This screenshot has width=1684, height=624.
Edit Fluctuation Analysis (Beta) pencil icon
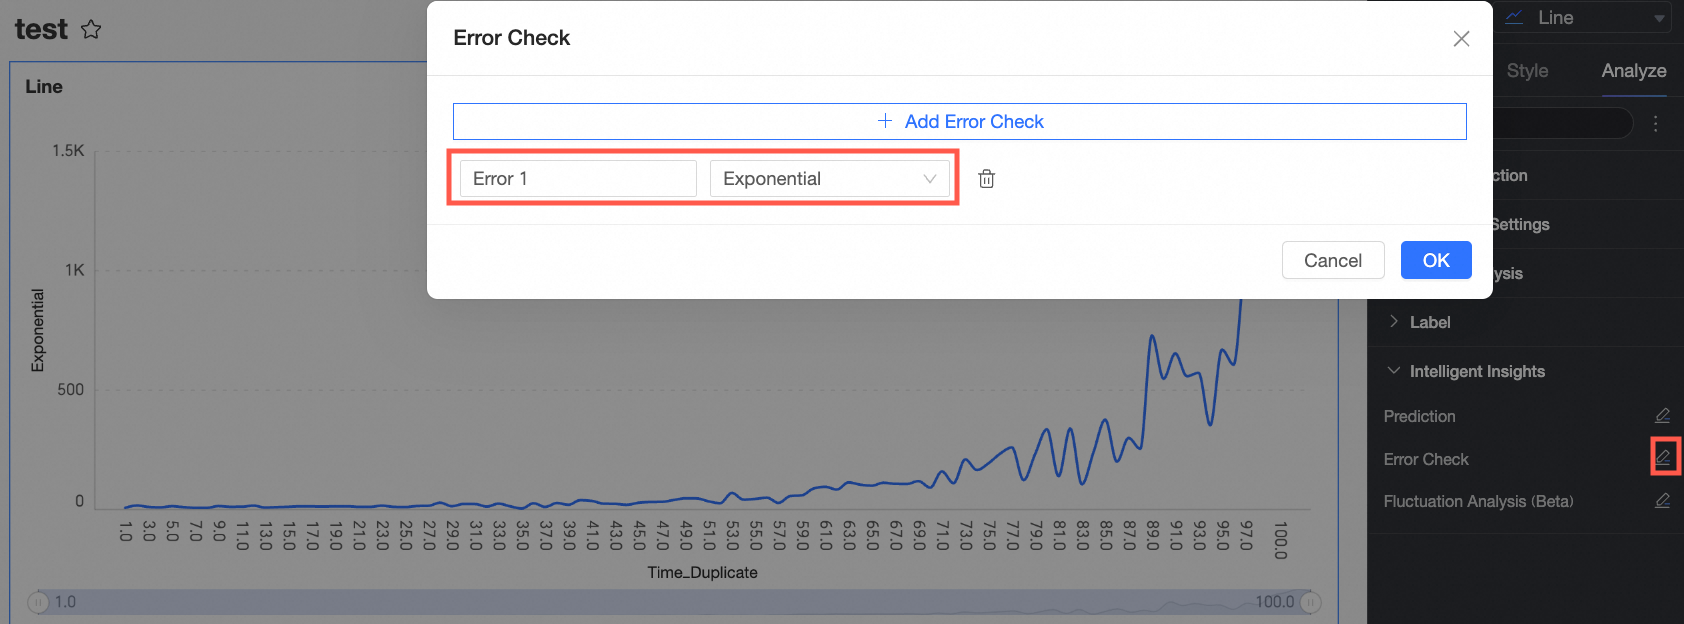point(1662,501)
